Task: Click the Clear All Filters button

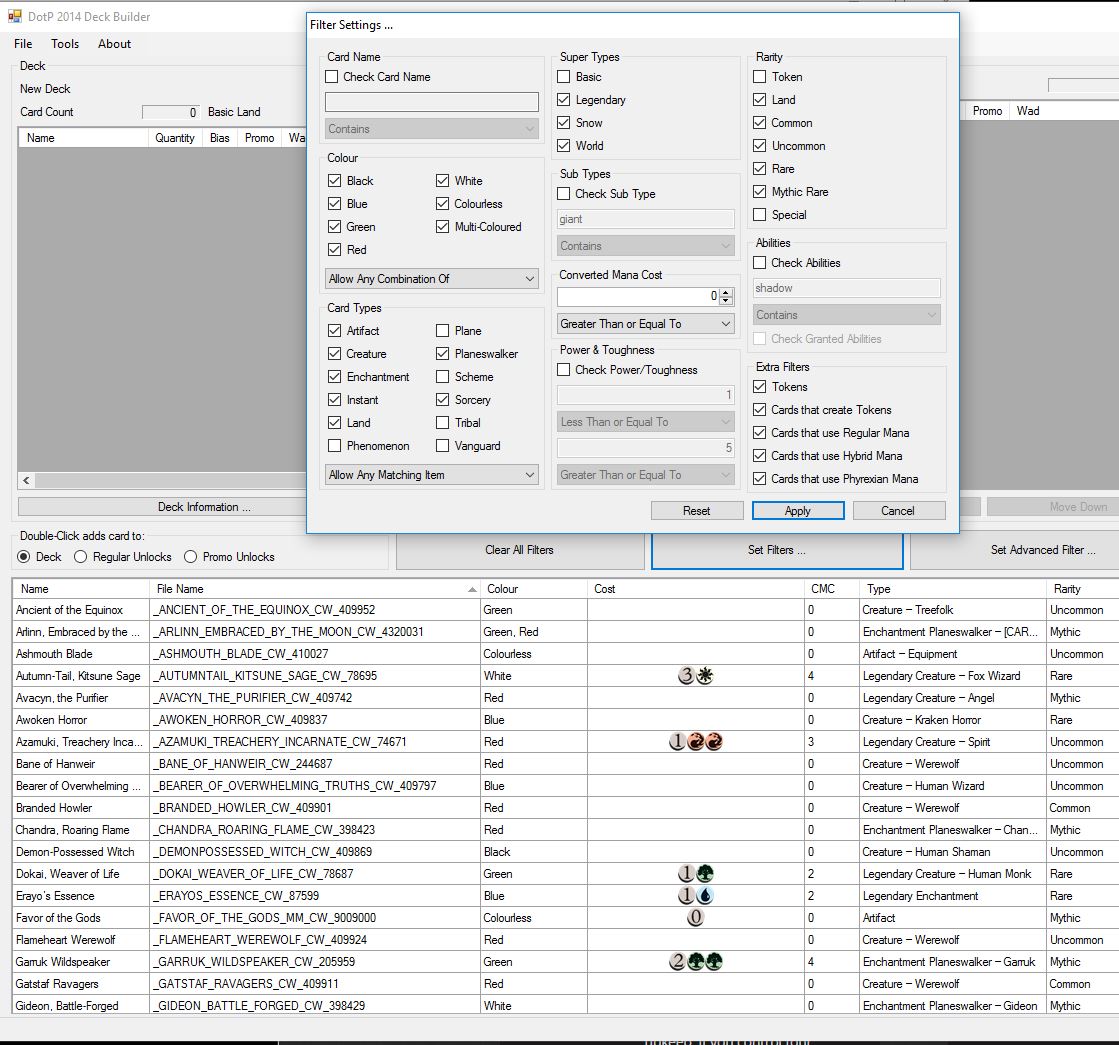Action: tap(519, 550)
